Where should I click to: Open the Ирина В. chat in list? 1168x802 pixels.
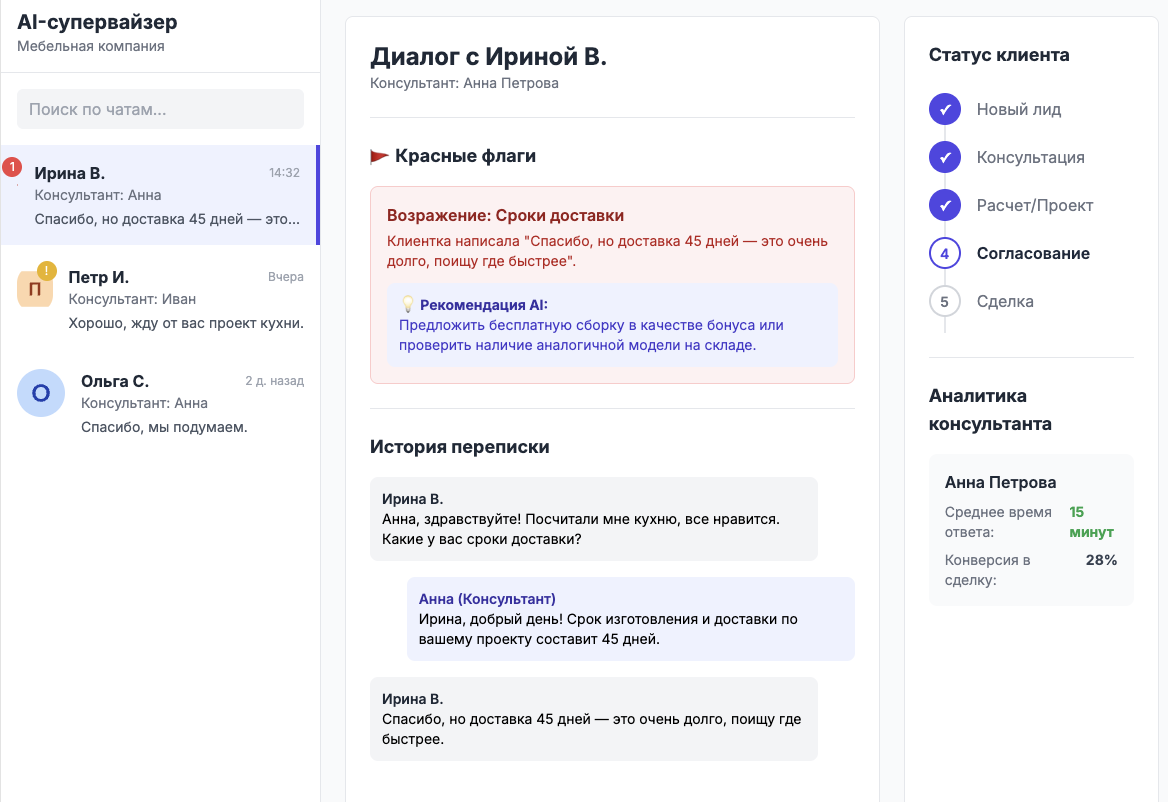[x=160, y=195]
